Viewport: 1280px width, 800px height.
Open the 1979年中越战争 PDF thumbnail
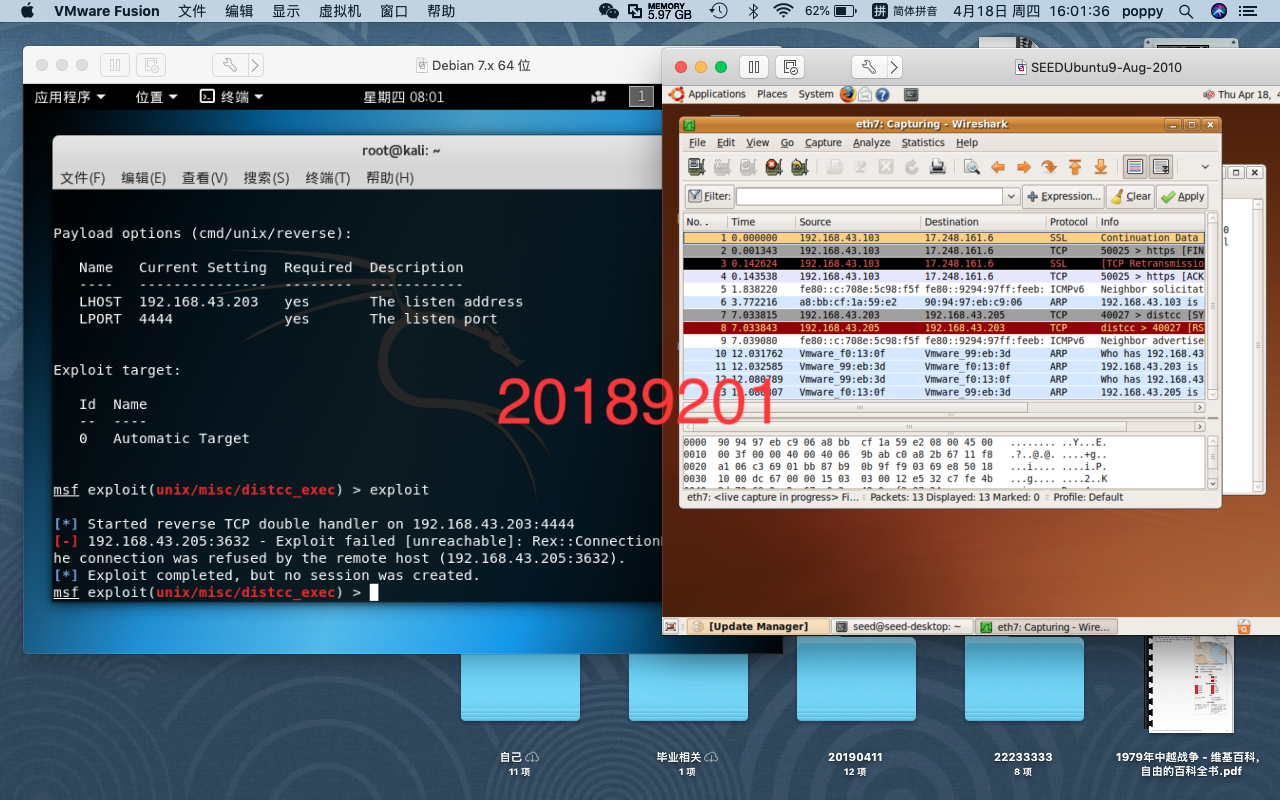pyautogui.click(x=1189, y=685)
